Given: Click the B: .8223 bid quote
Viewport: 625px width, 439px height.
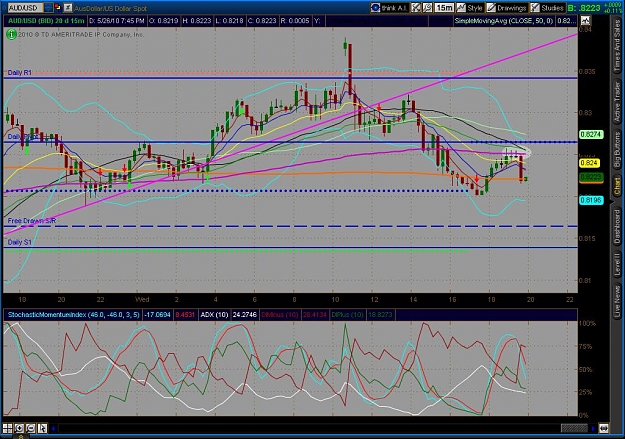Looking at the screenshot, I should point(584,8).
